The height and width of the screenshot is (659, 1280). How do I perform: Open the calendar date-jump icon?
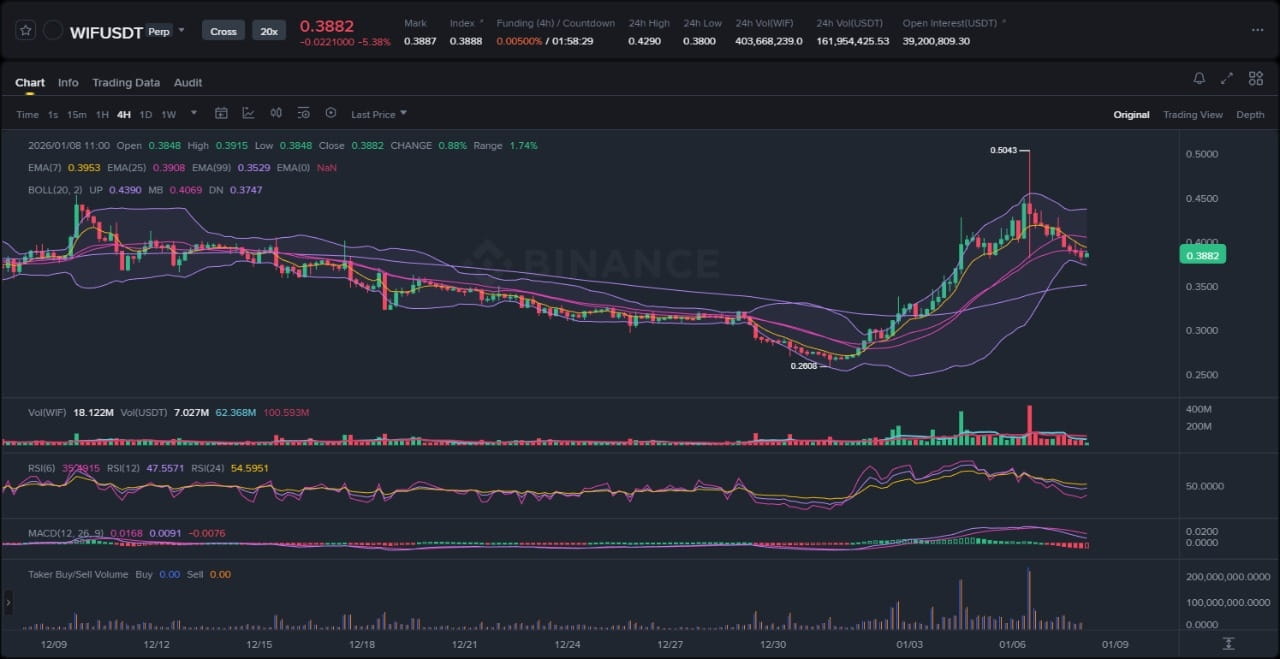[x=221, y=113]
